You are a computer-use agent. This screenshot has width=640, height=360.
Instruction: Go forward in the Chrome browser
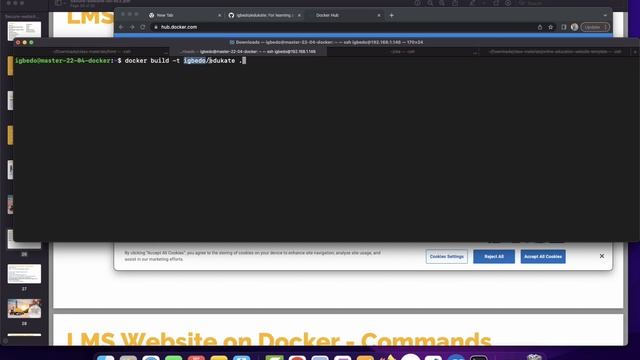(x=132, y=27)
